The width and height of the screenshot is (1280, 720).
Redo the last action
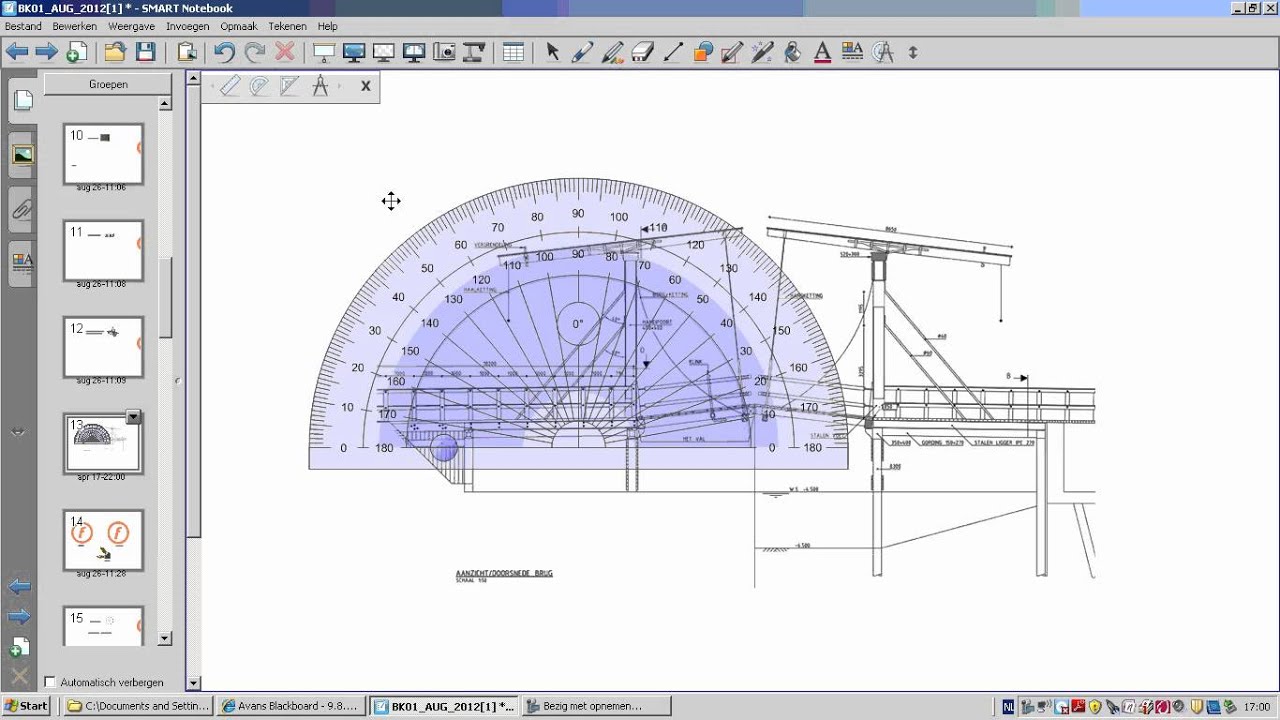[255, 52]
